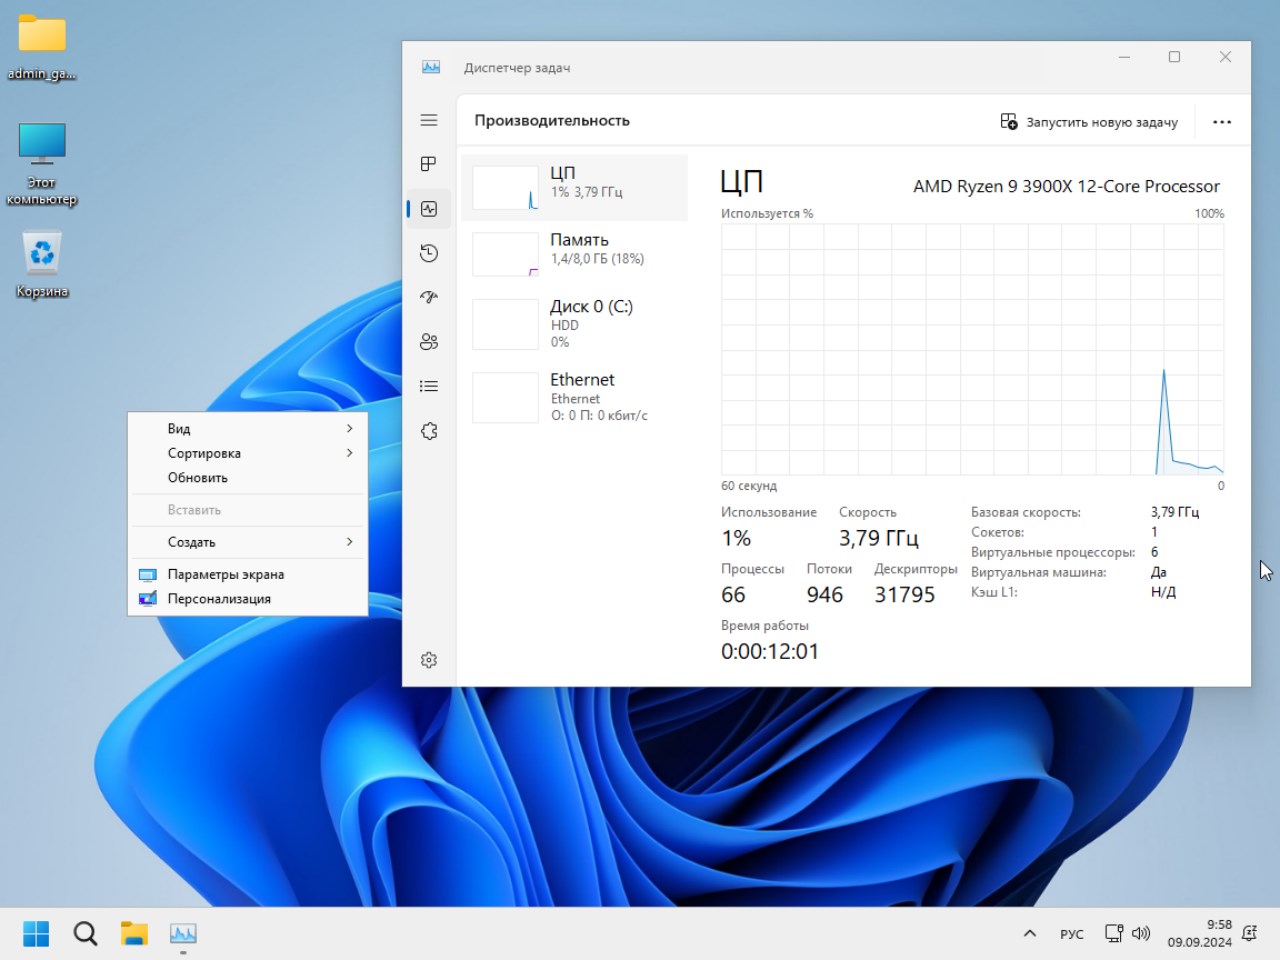
Task: Open the Users icon in sidebar
Action: [x=429, y=342]
